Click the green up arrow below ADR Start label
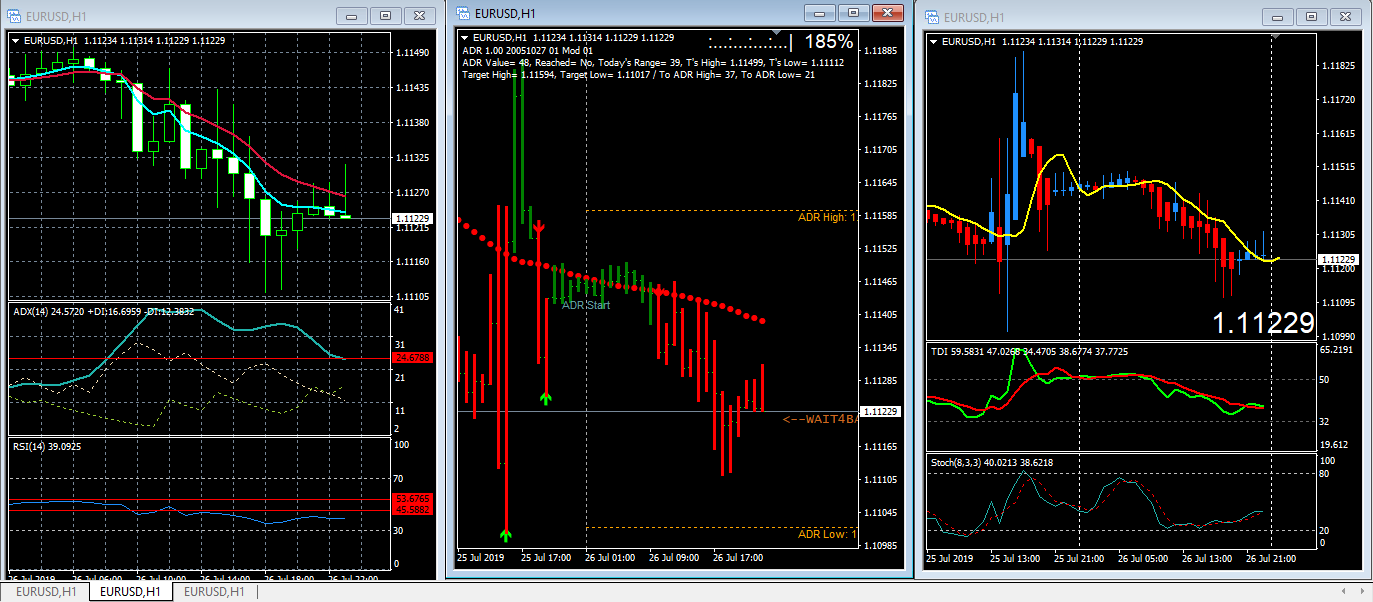Viewport: 1373px width, 602px height. pyautogui.click(x=546, y=397)
